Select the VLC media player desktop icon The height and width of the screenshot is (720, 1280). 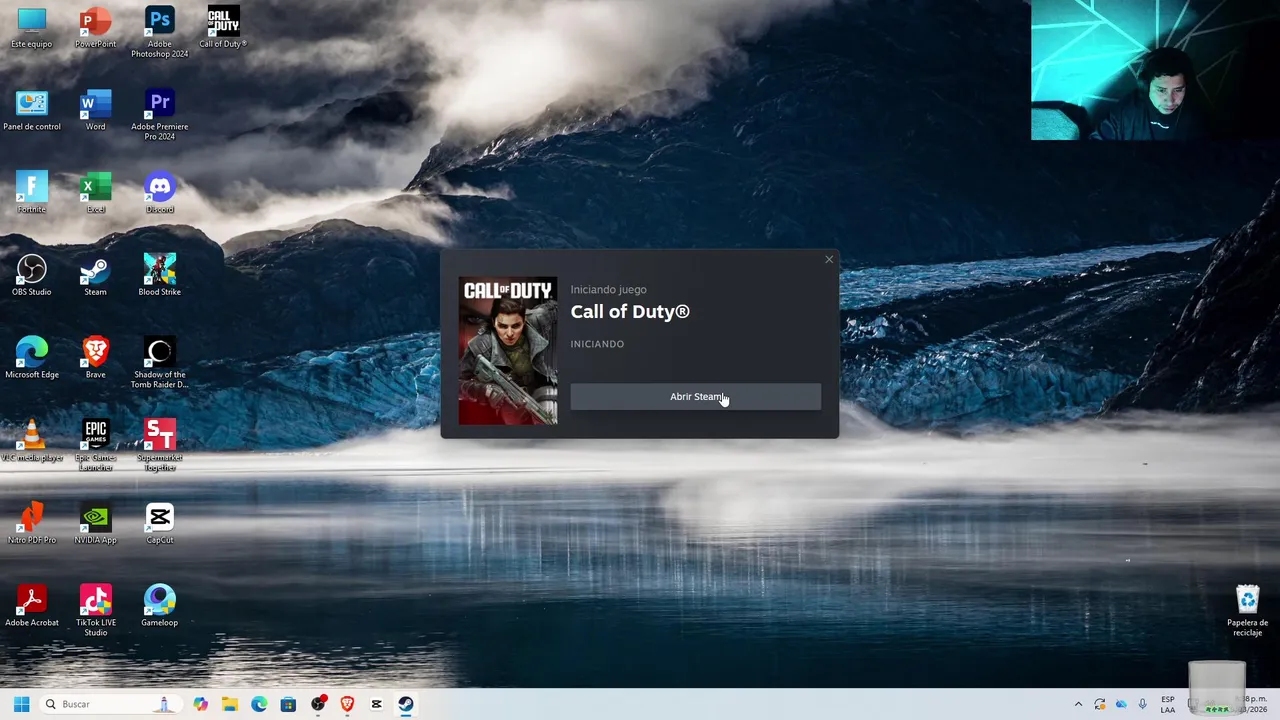[x=32, y=441]
